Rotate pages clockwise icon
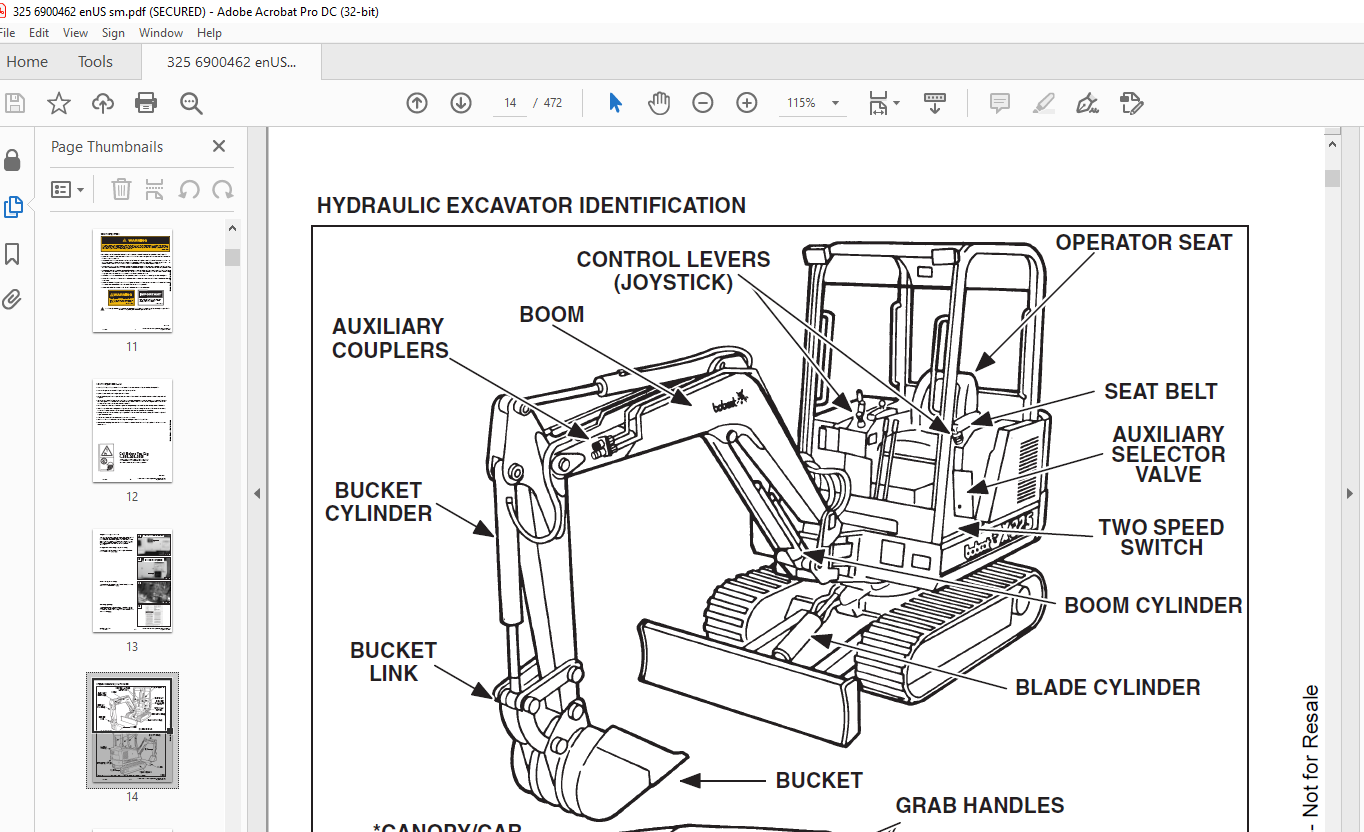 point(222,189)
